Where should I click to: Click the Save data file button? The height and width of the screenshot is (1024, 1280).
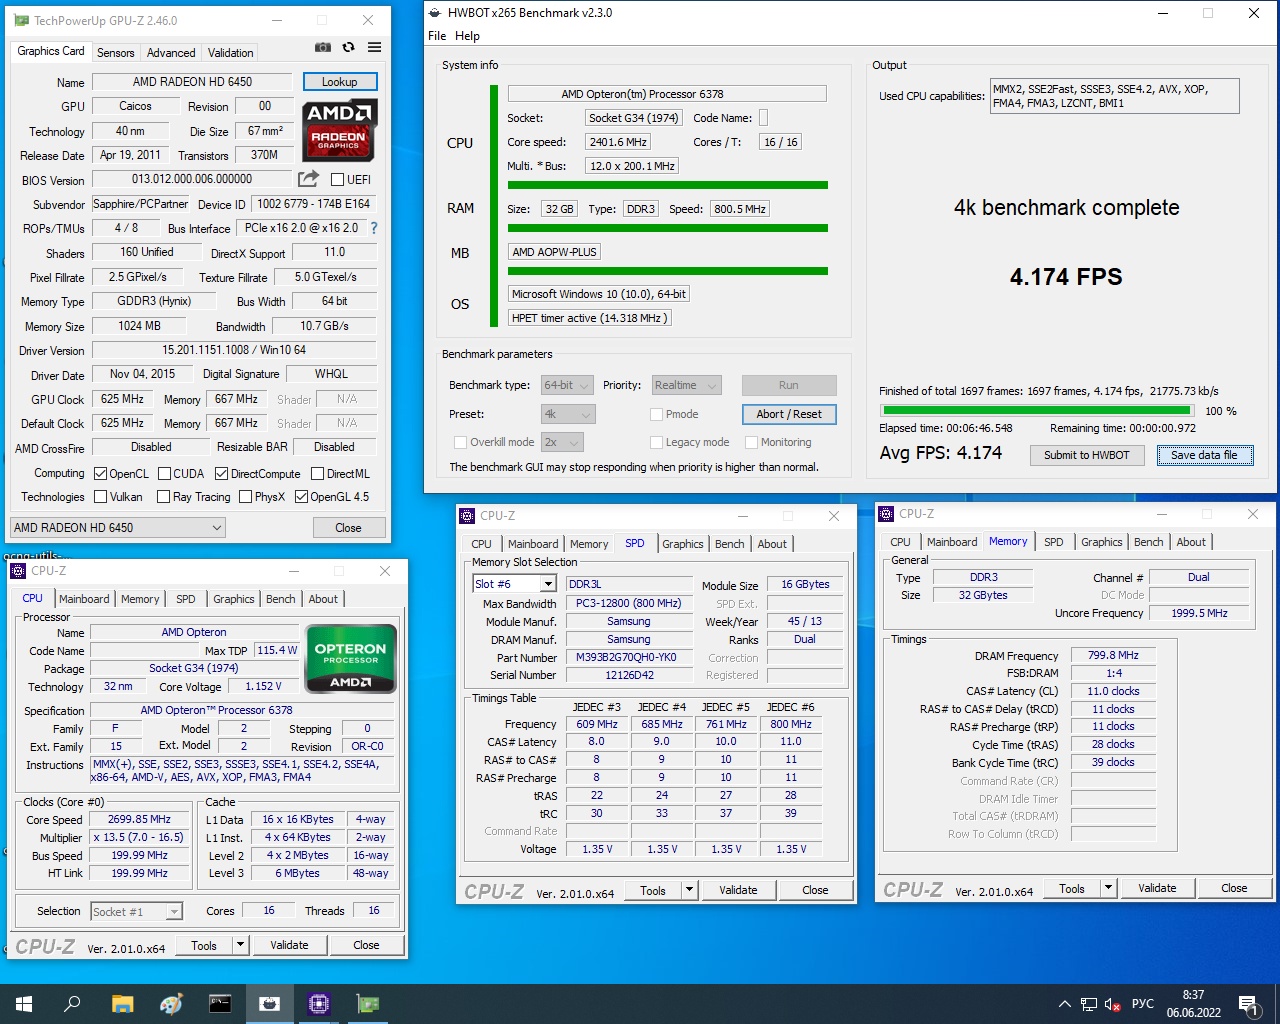[1204, 455]
